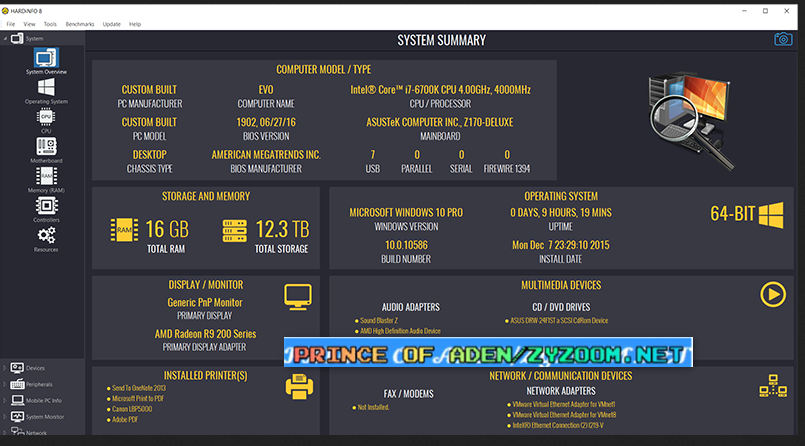Screen dimensions: 805x446
Task: Click the yellow storage drives icon
Action: [235, 231]
